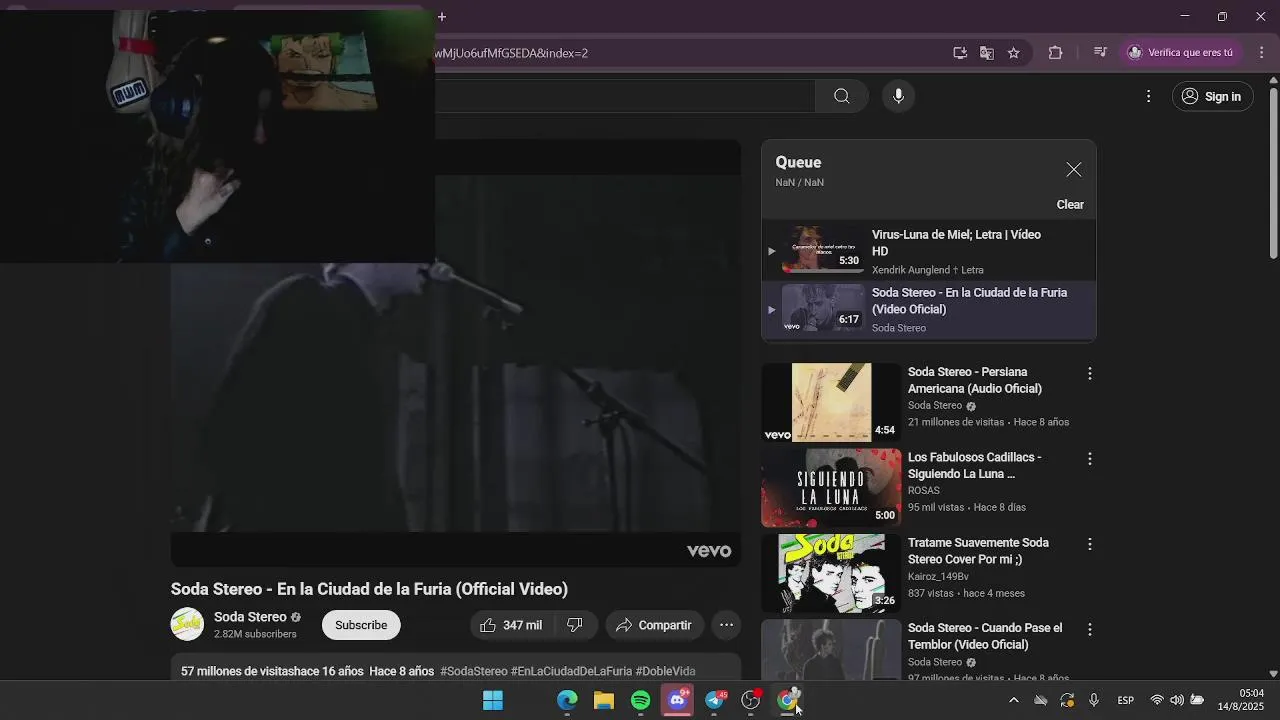The image size is (1280, 720).
Task: Open the Chrome extensions puzzle icon
Action: [x=1055, y=53]
